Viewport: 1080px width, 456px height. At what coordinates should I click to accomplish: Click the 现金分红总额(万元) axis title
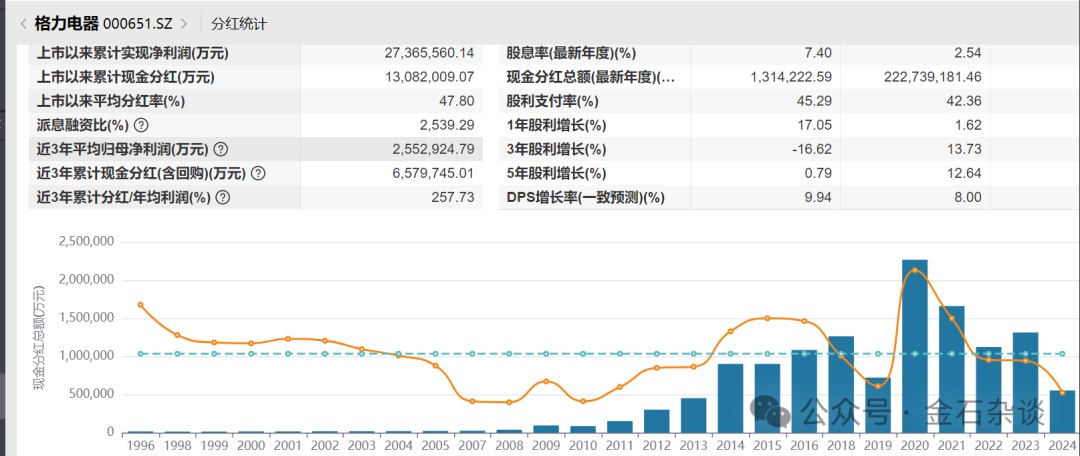coord(39,337)
